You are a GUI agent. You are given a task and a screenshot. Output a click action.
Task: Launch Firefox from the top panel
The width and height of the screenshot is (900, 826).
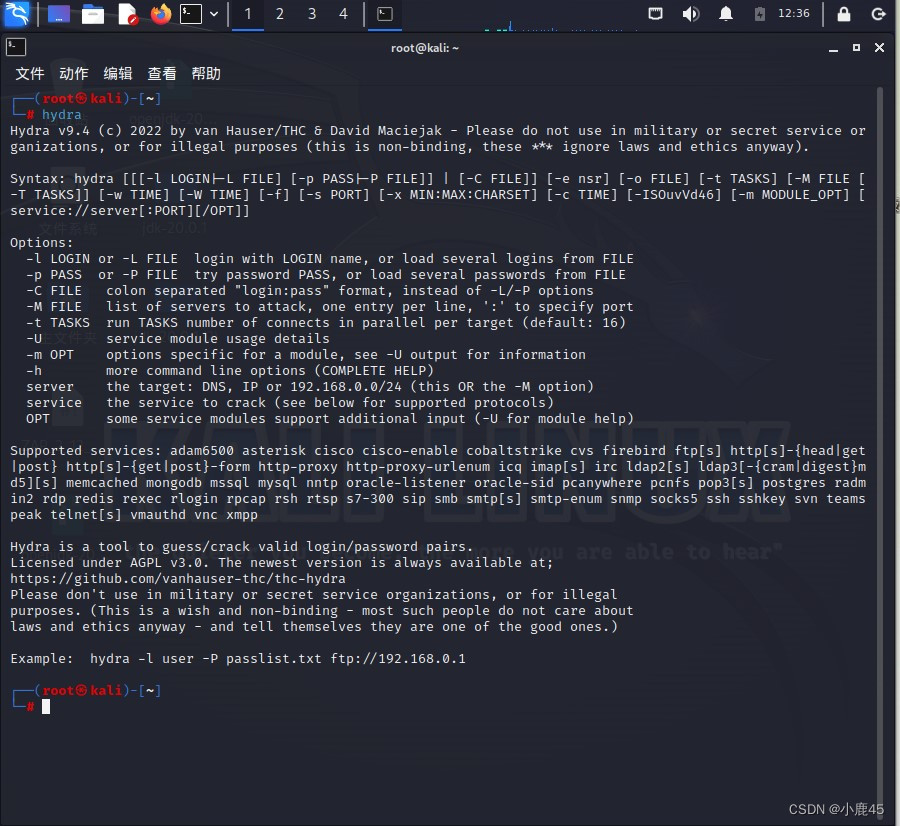161,14
